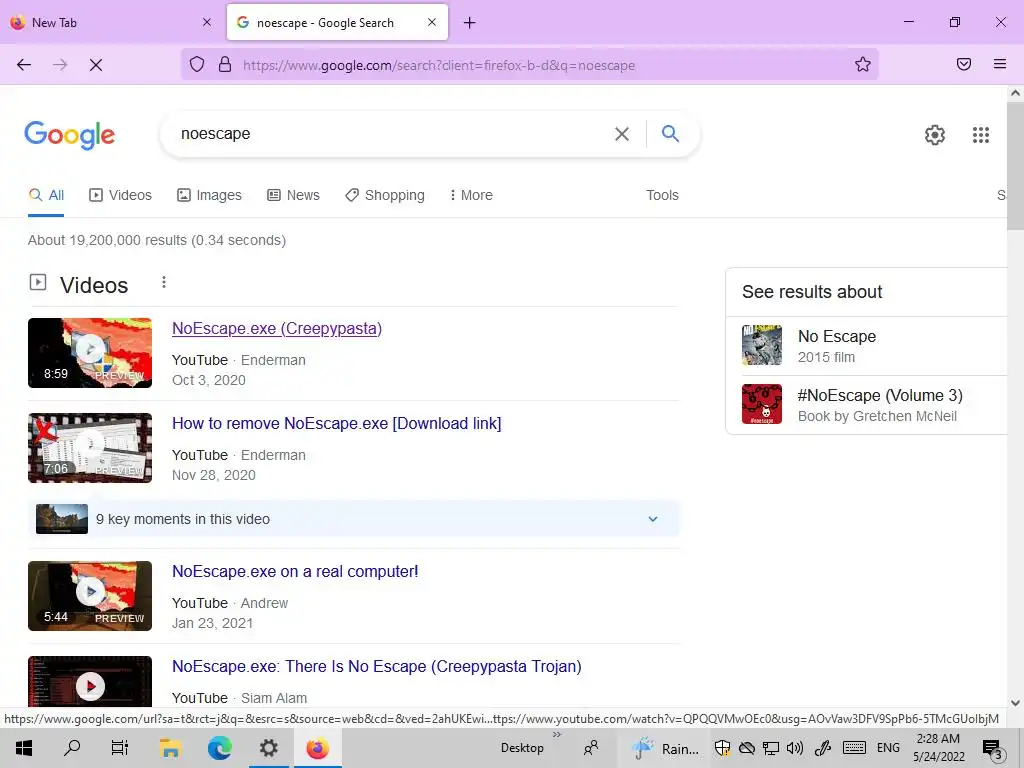The height and width of the screenshot is (768, 1024).
Task: Go back using the browser back arrow
Action: click(24, 65)
